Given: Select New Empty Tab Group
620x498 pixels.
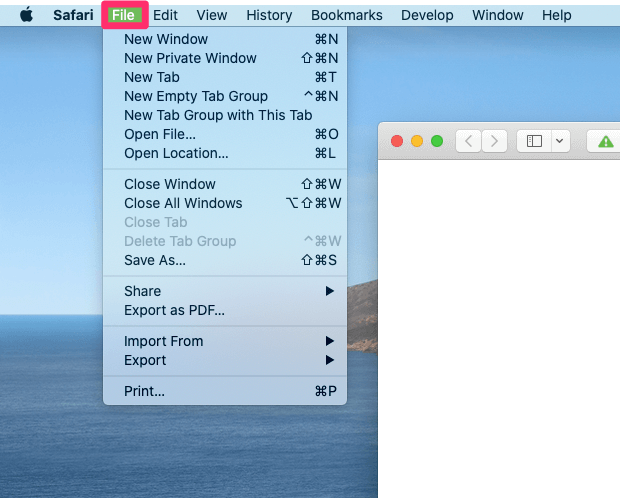Looking at the screenshot, I should [x=225, y=96].
